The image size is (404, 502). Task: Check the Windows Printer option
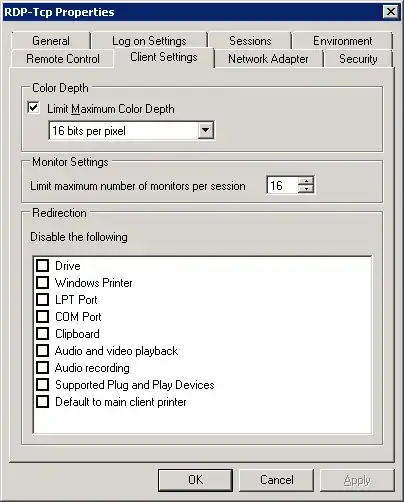pyautogui.click(x=42, y=283)
